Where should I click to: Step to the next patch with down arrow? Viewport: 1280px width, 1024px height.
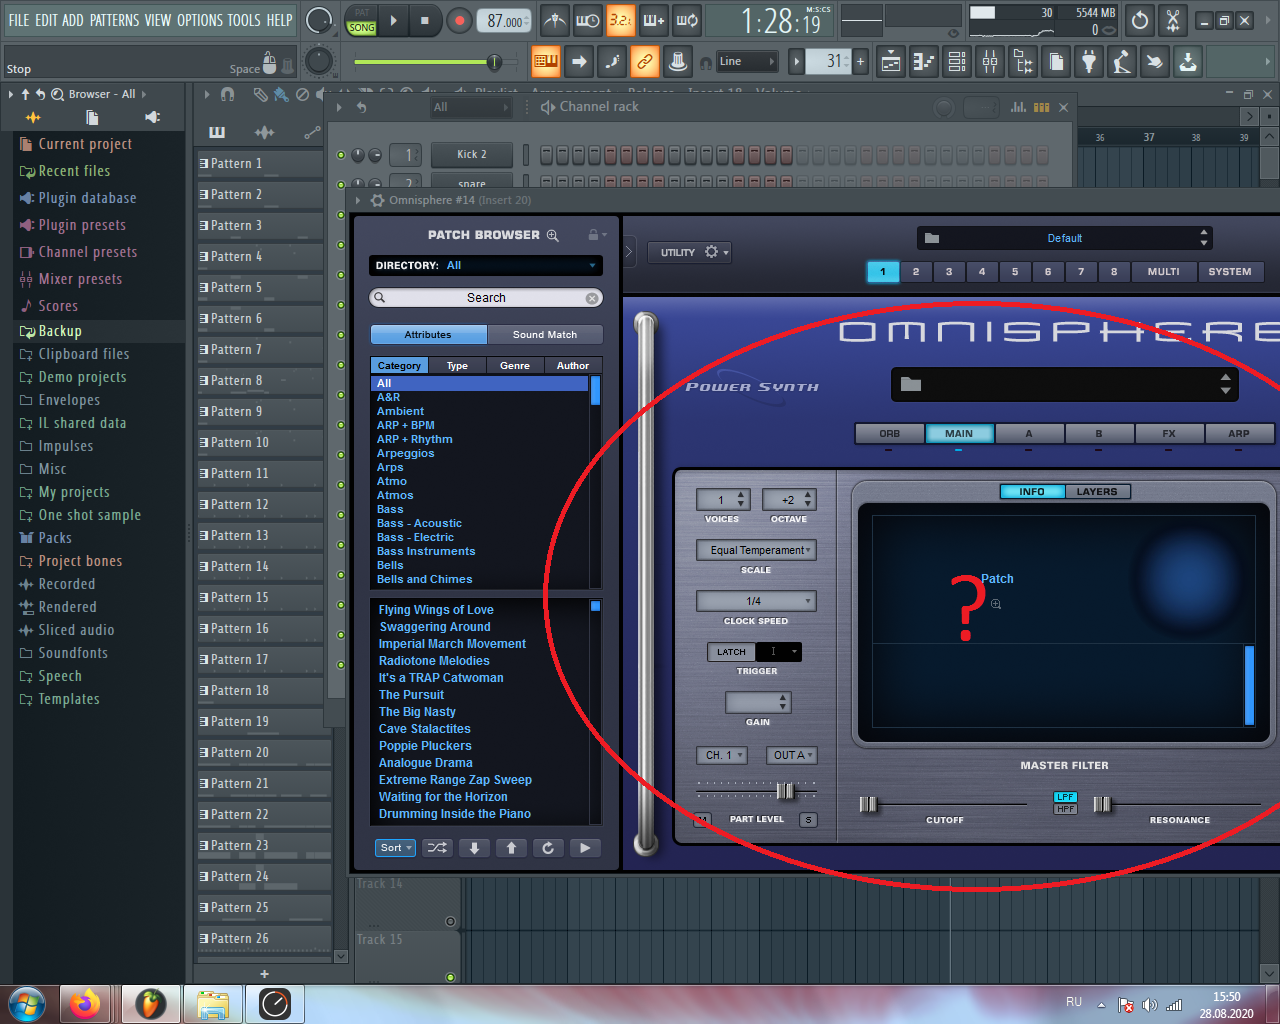click(x=474, y=847)
